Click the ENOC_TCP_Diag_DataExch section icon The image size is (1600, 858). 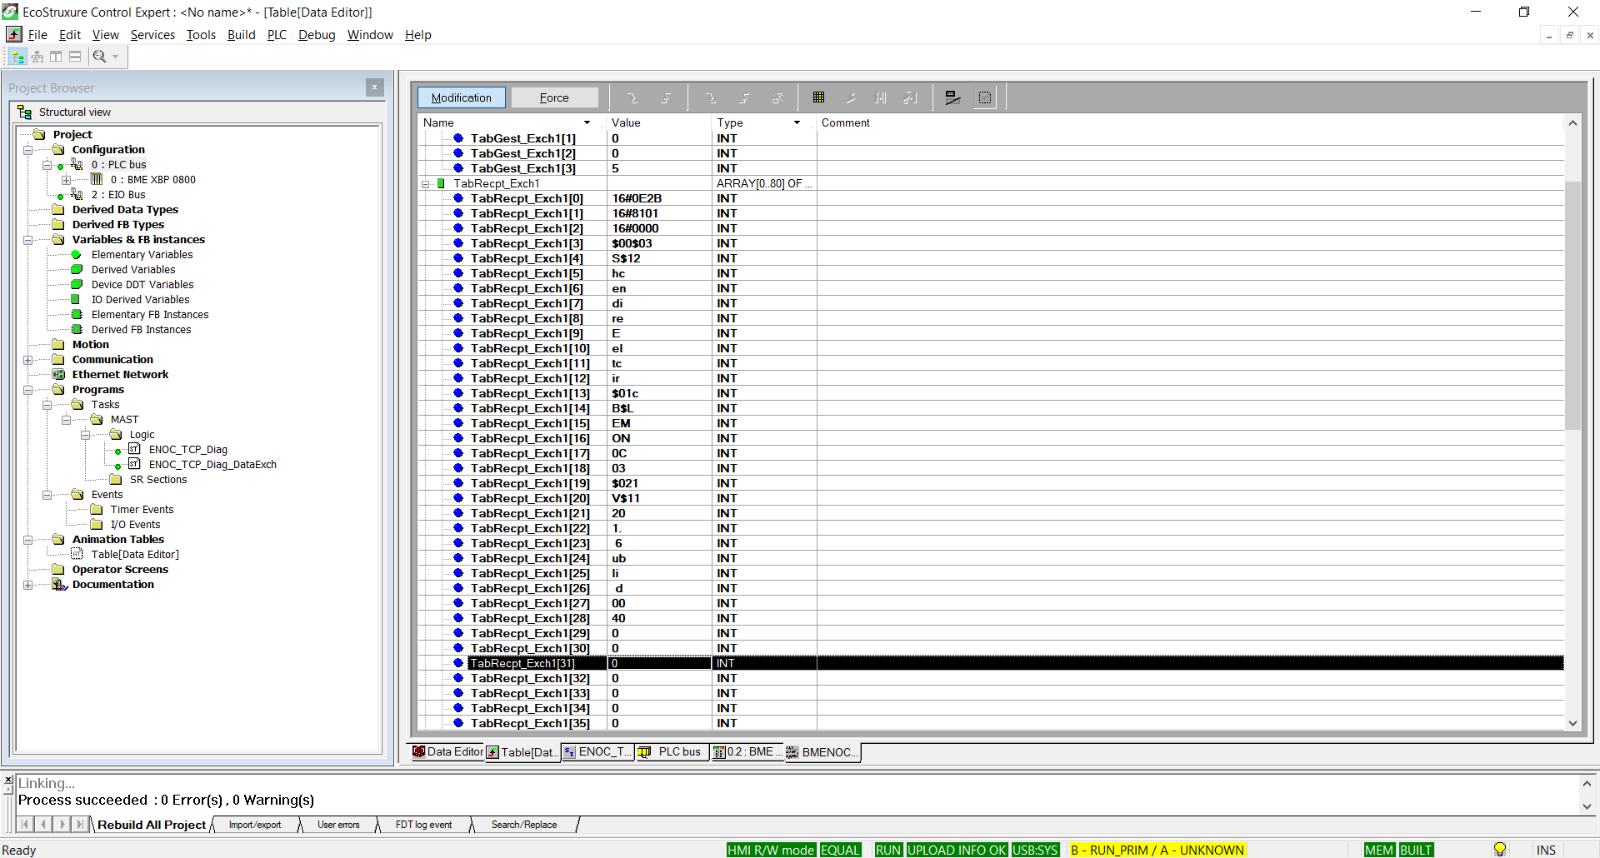coord(134,465)
